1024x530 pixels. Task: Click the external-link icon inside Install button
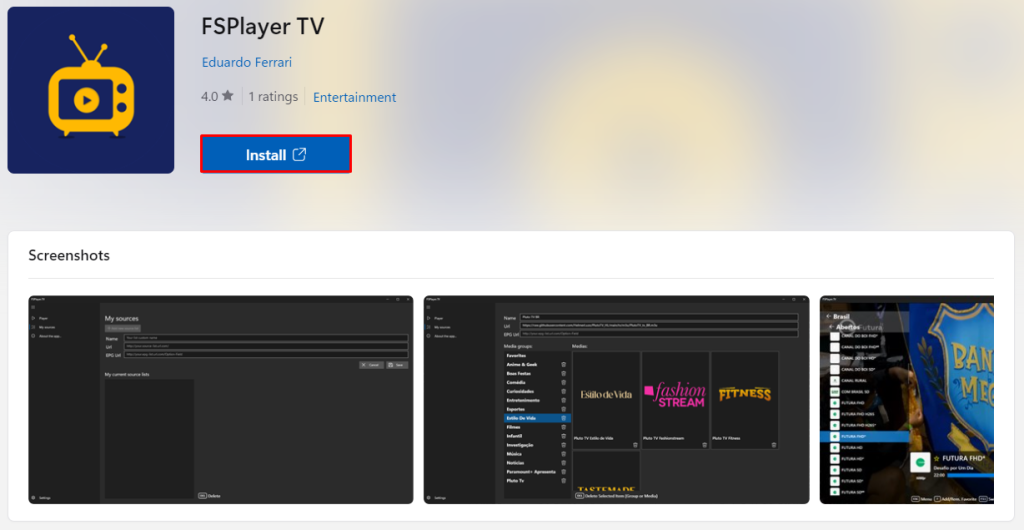pos(300,154)
